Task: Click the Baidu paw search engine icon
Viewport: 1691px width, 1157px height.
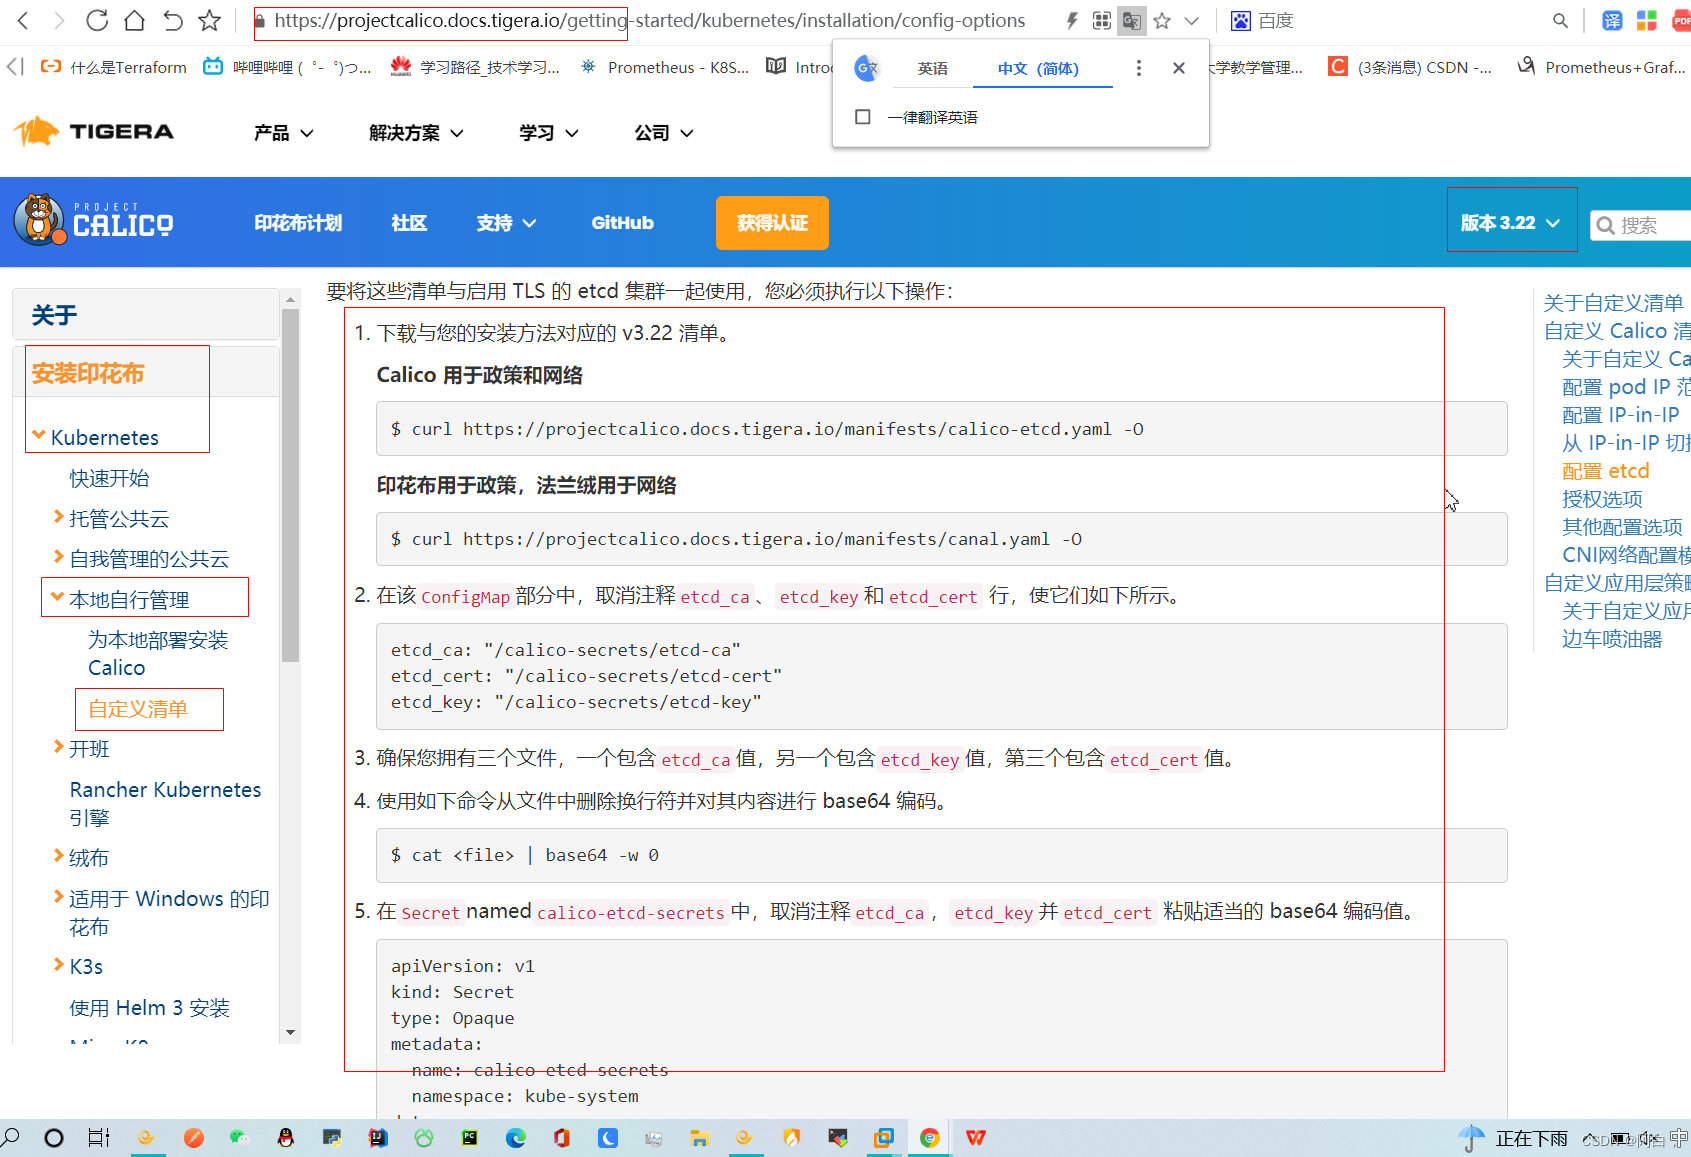Action: point(1241,21)
